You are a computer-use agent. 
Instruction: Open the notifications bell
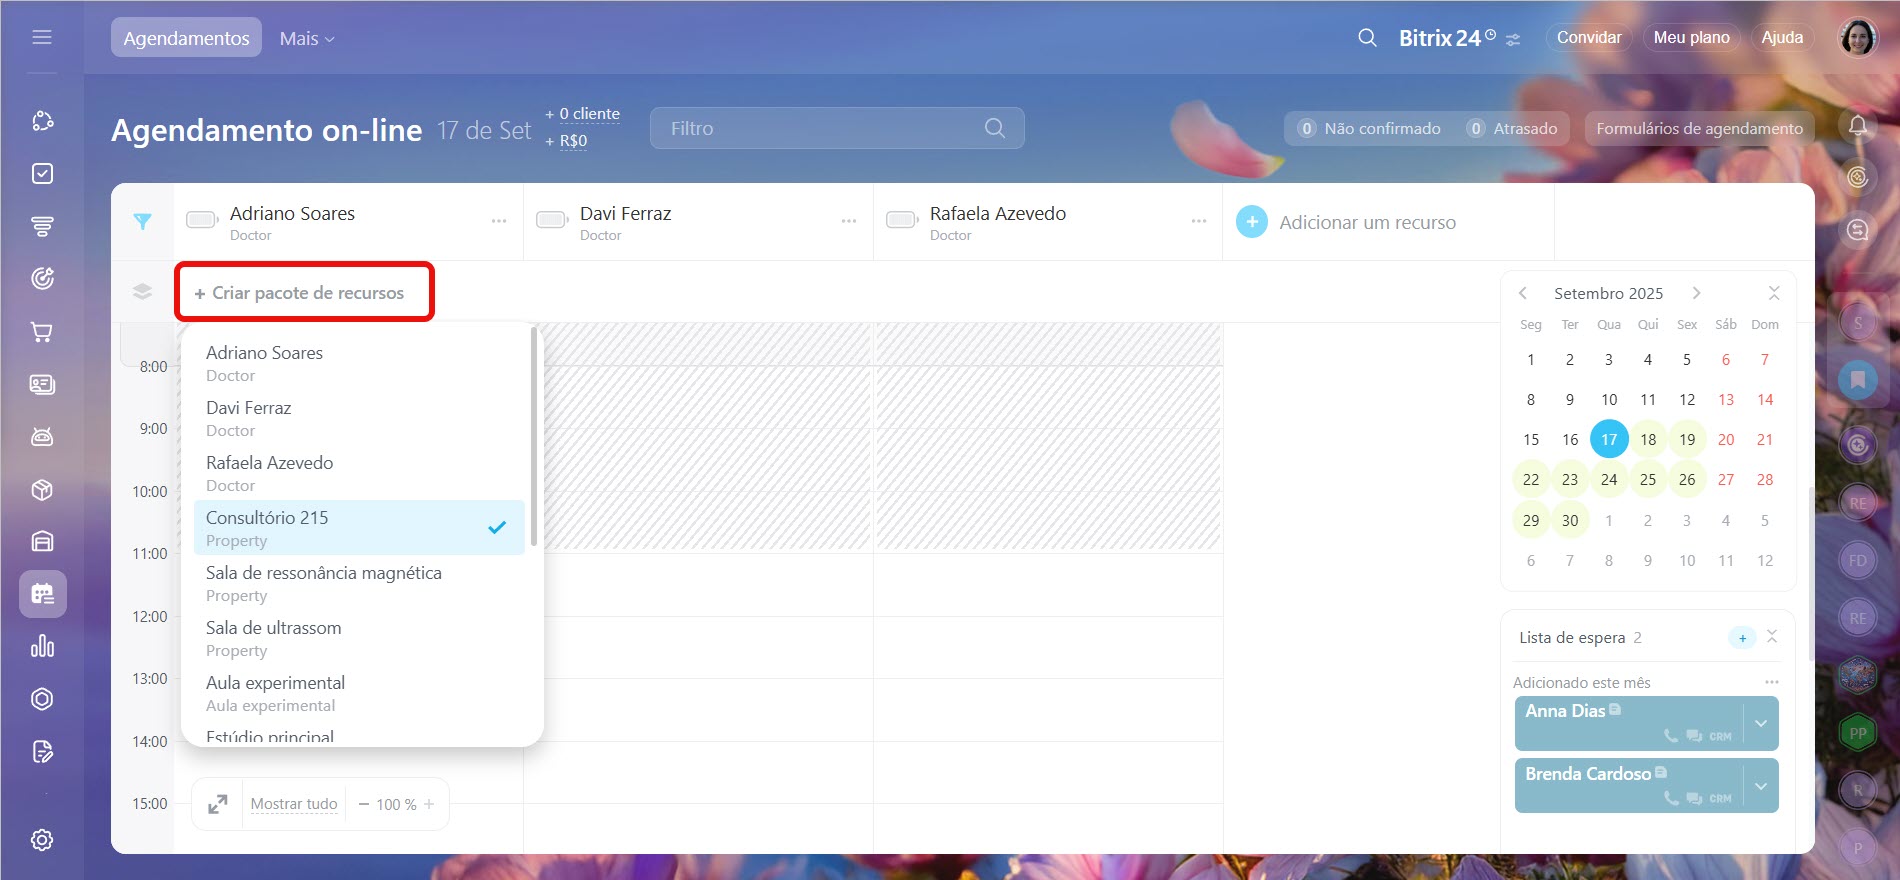(1857, 126)
